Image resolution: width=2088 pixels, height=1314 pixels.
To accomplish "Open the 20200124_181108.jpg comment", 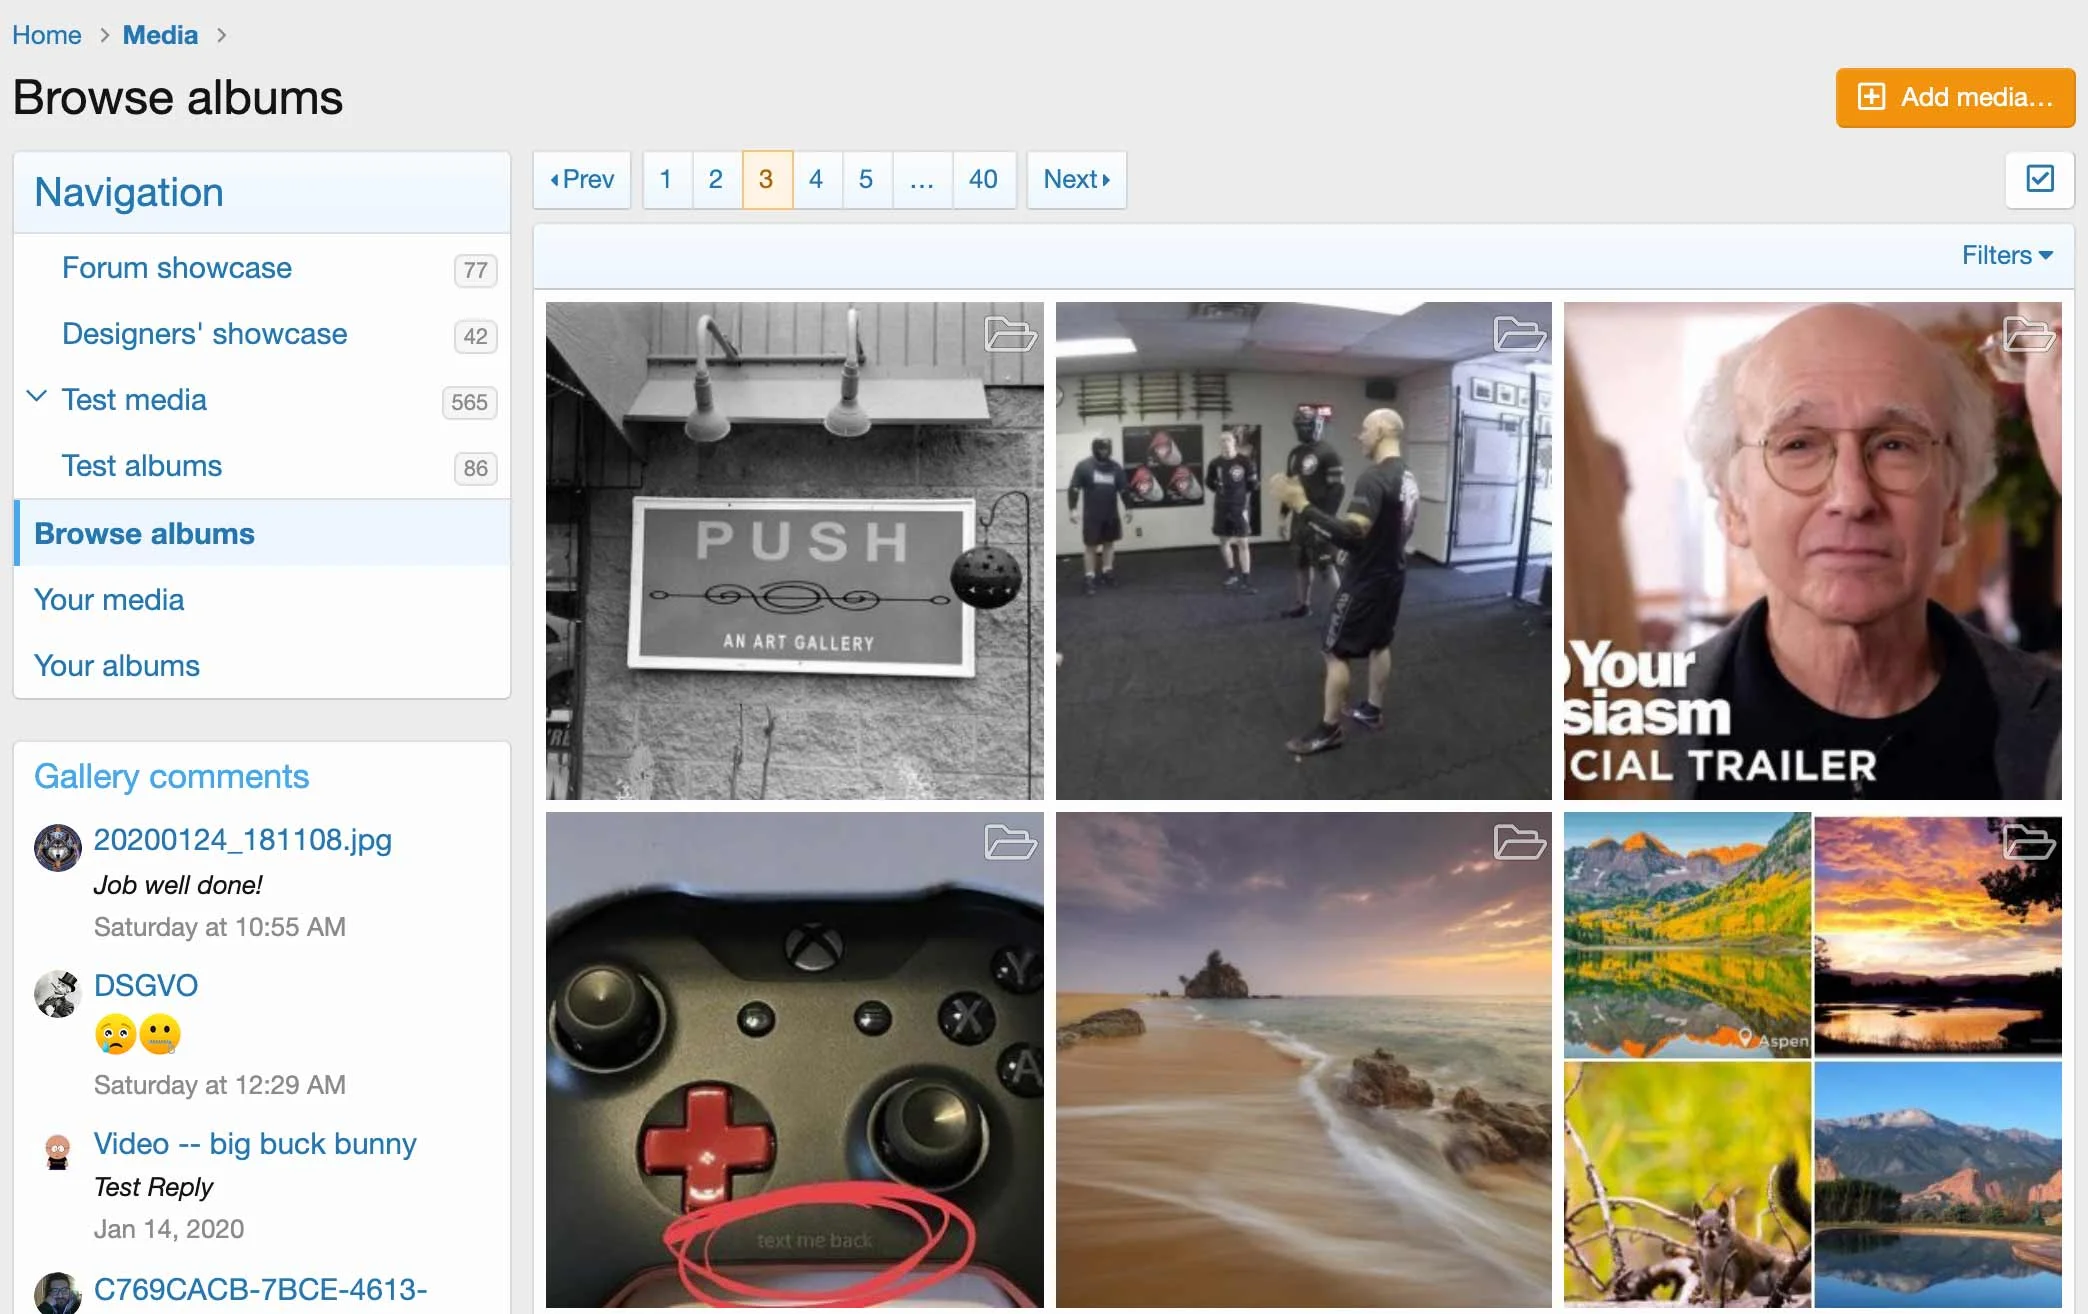I will (242, 840).
